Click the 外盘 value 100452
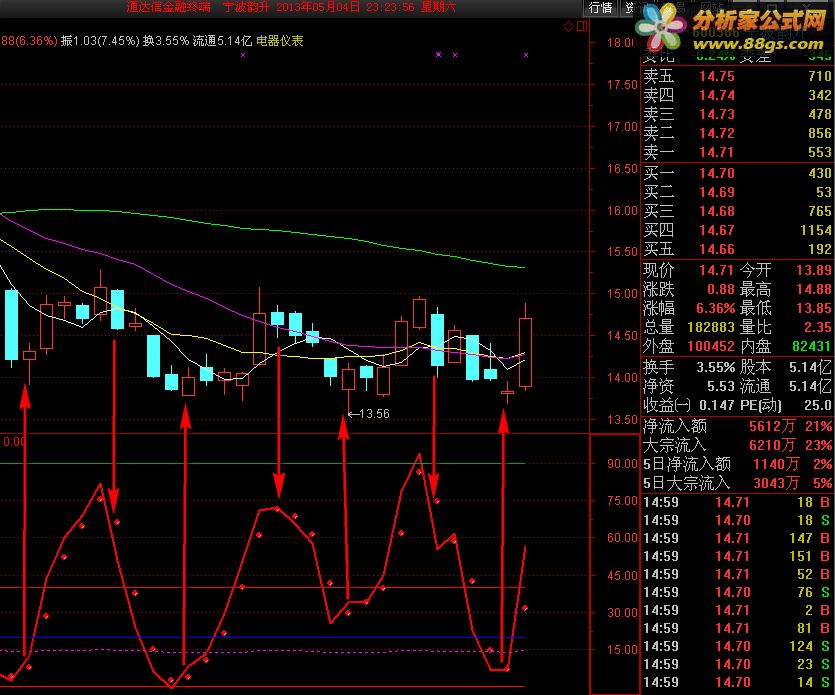The height and width of the screenshot is (695, 835). tap(711, 346)
